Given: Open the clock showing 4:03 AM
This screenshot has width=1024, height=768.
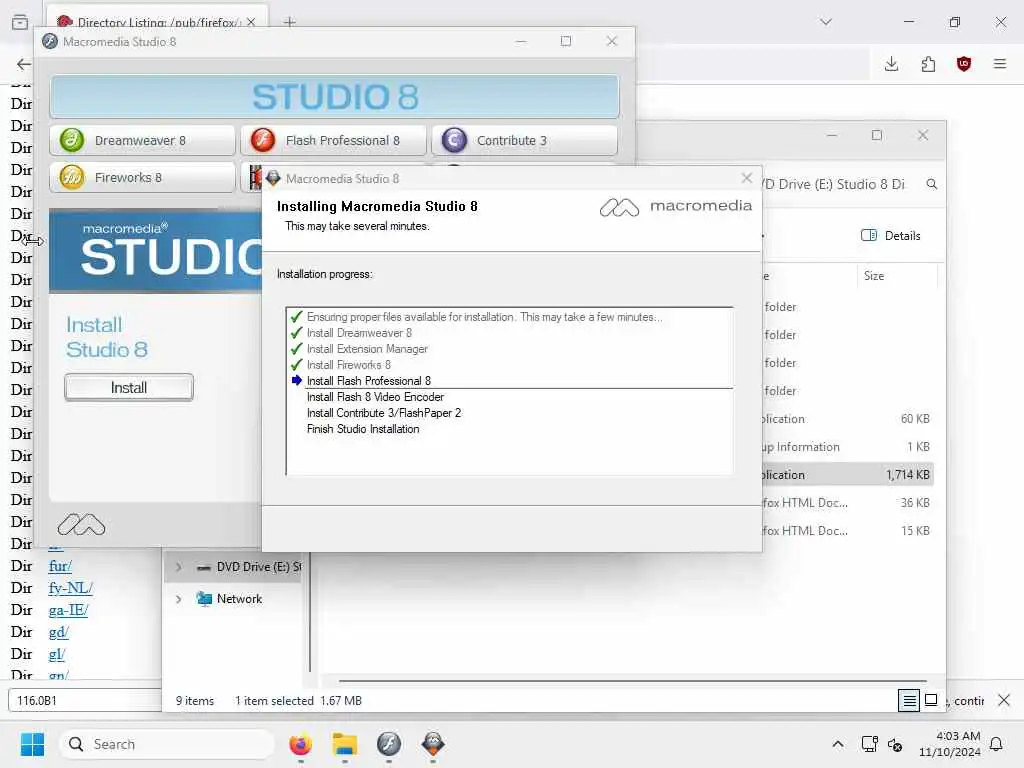Looking at the screenshot, I should 950,744.
